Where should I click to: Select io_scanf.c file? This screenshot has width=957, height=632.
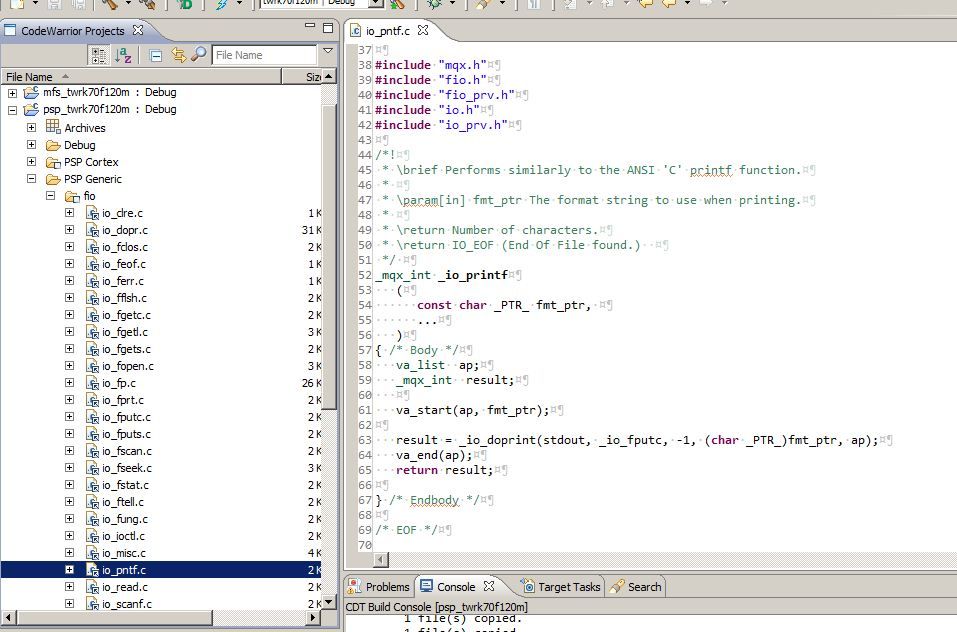point(127,604)
